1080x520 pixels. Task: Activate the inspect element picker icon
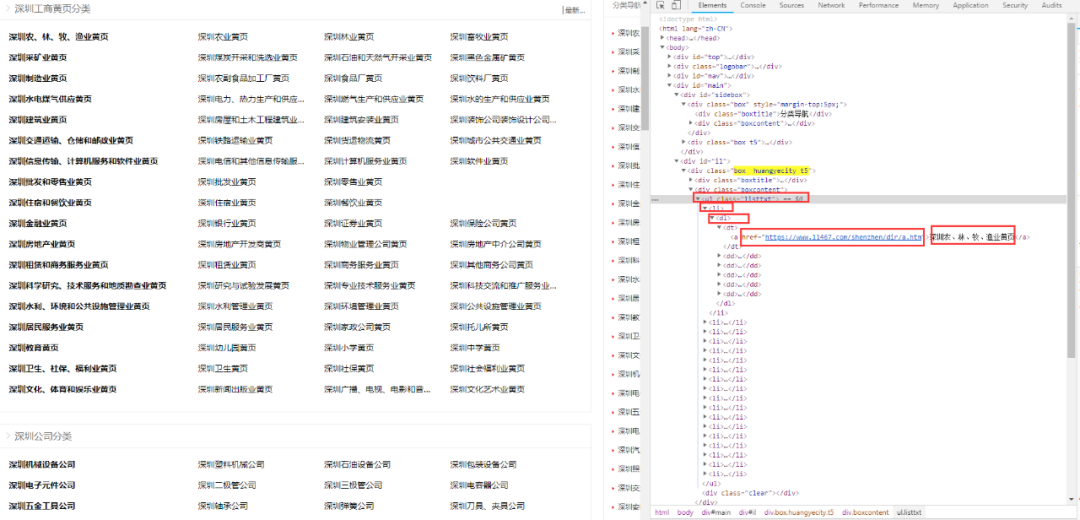click(x=660, y=6)
